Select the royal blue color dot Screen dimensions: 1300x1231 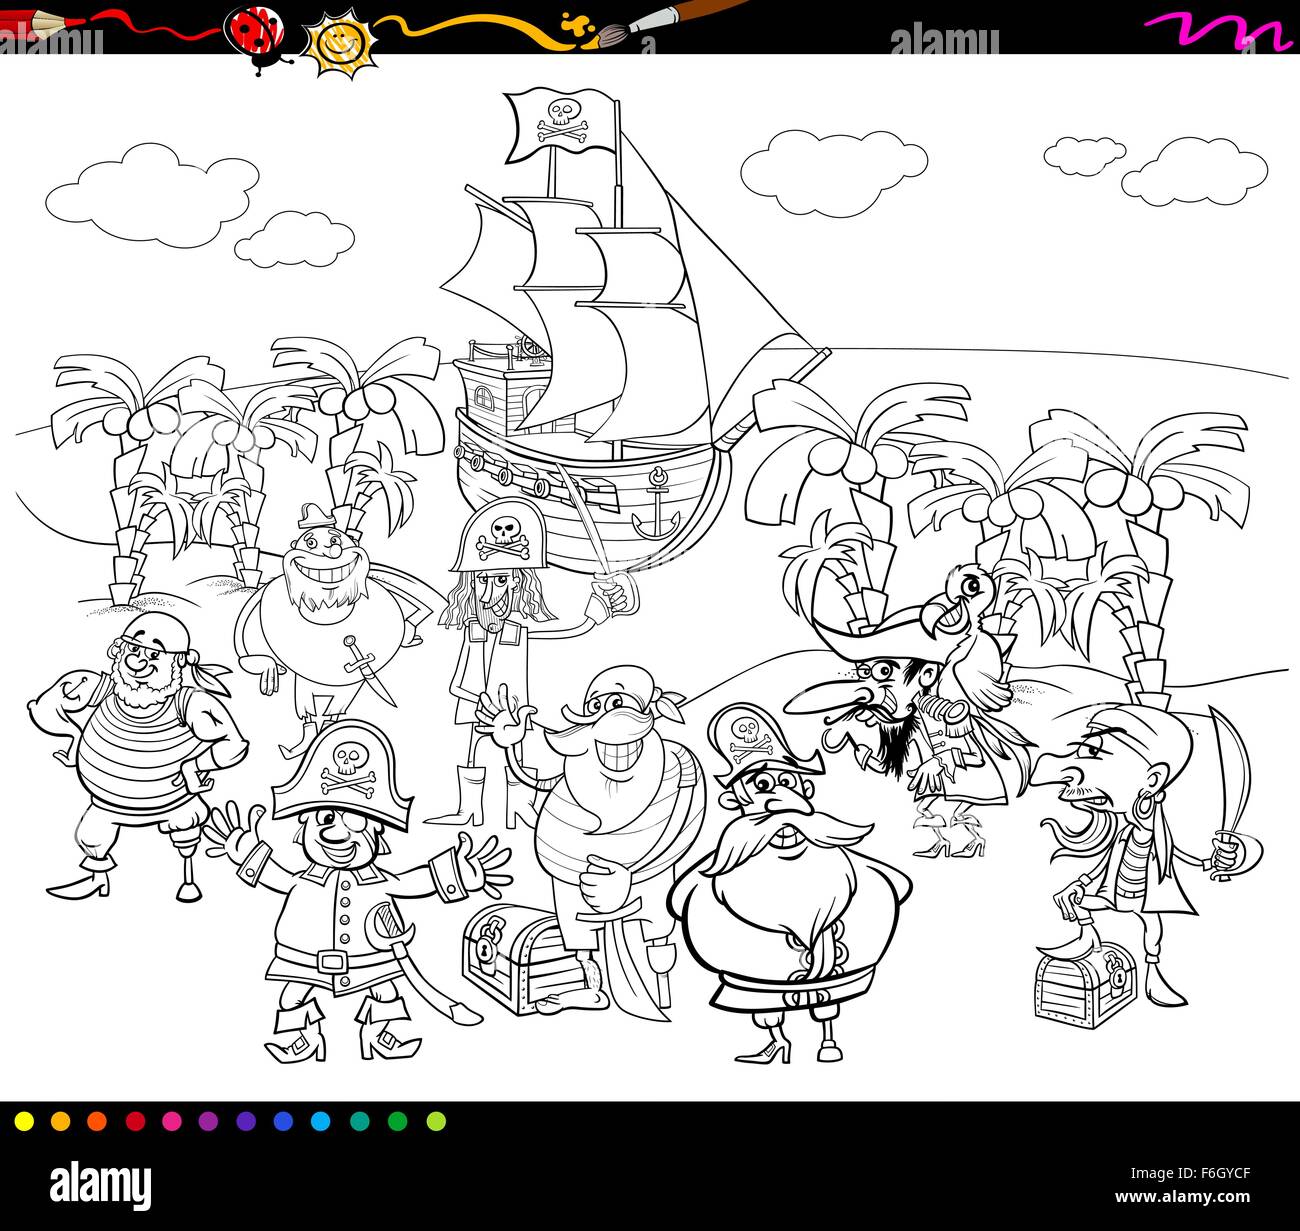(284, 1121)
